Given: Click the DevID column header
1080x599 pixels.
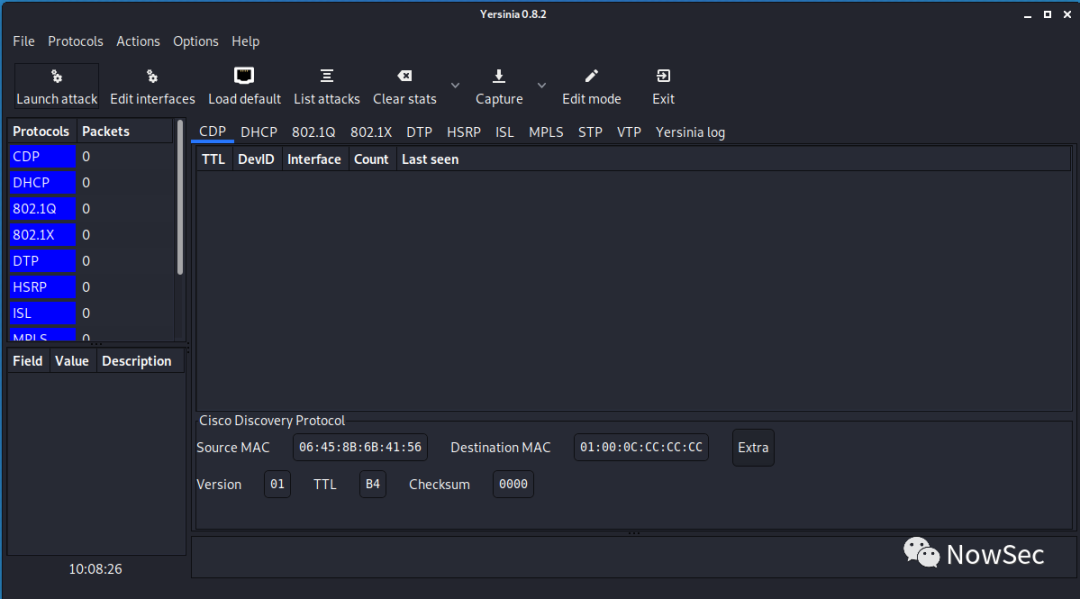Looking at the screenshot, I should pos(256,159).
